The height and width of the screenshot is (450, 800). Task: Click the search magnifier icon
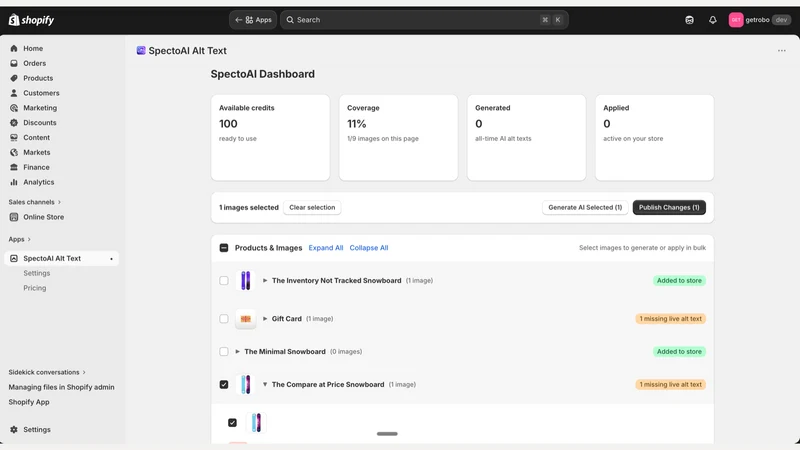tap(290, 20)
